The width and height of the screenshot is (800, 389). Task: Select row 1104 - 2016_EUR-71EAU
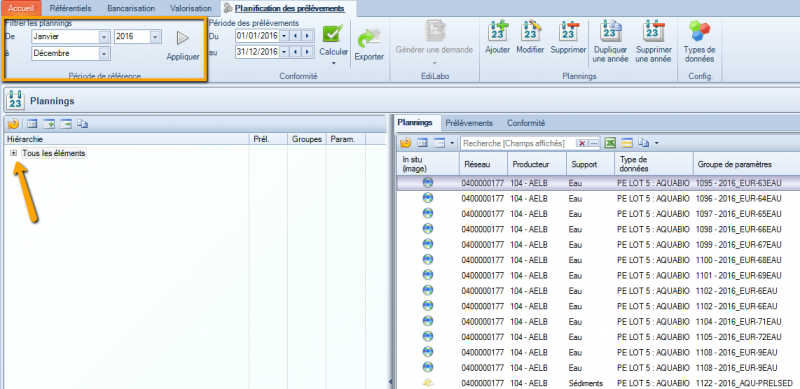(597, 322)
